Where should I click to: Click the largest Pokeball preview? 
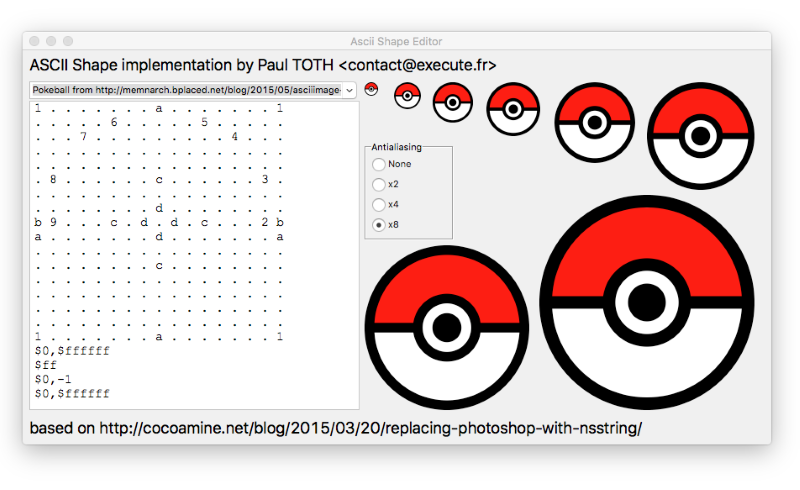(x=647, y=302)
